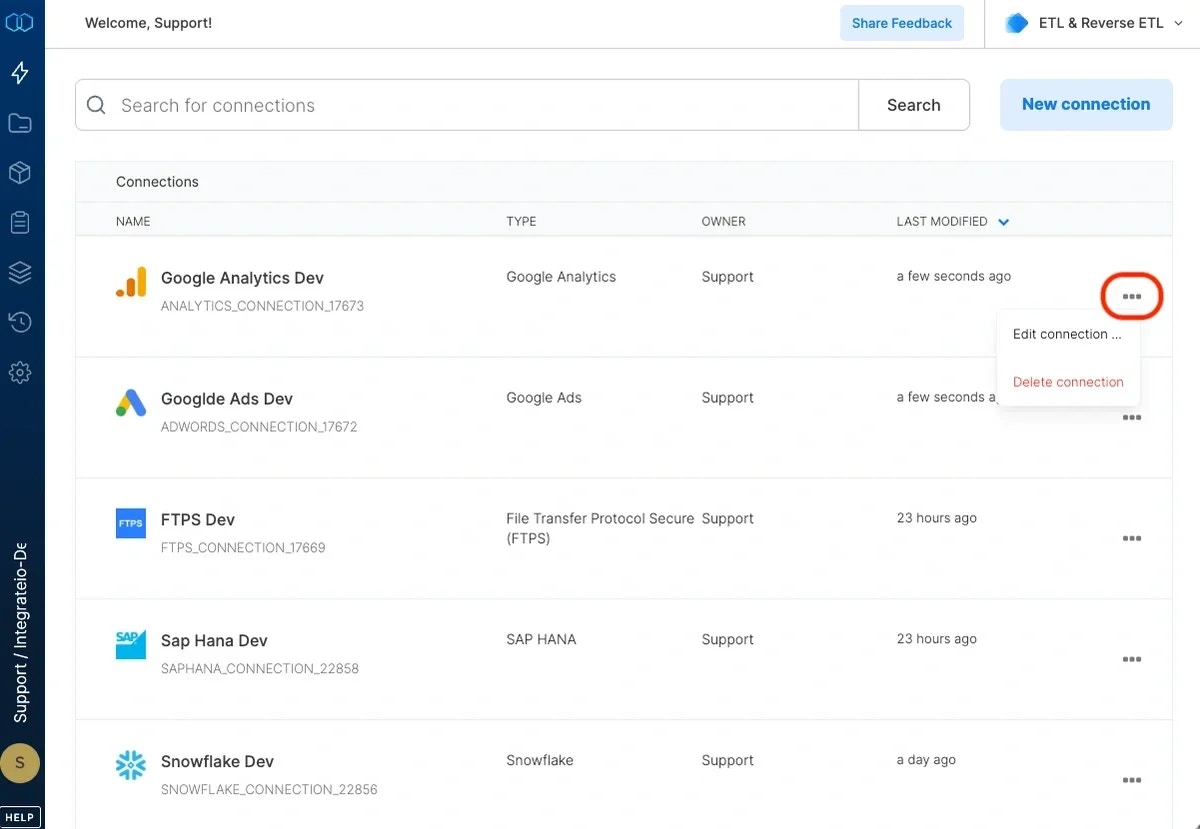This screenshot has width=1200, height=829.
Task: Open the HELP tab at bottom left
Action: [x=20, y=816]
